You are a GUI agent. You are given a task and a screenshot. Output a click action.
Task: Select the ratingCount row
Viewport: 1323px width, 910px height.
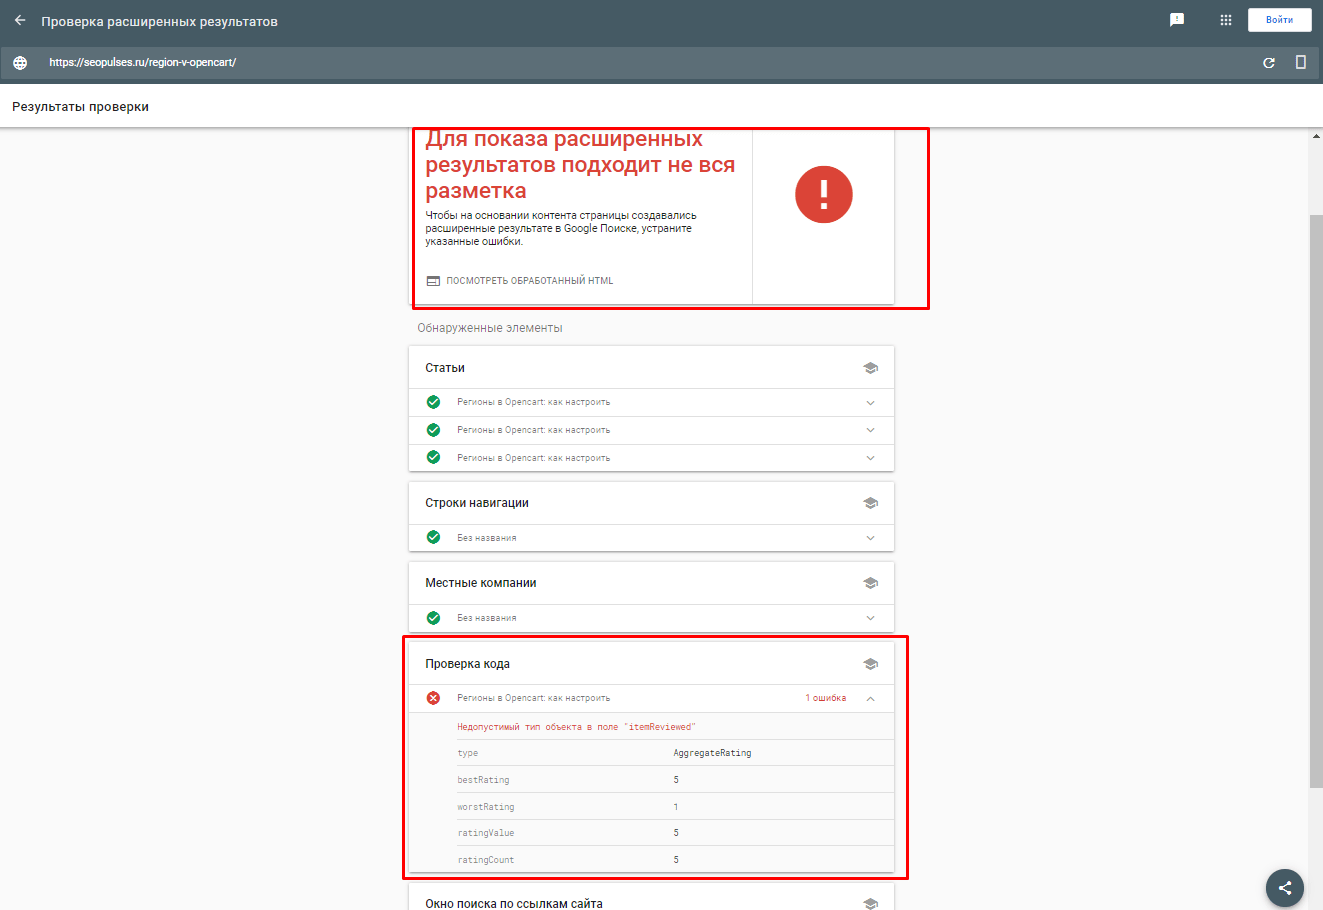(x=675, y=859)
